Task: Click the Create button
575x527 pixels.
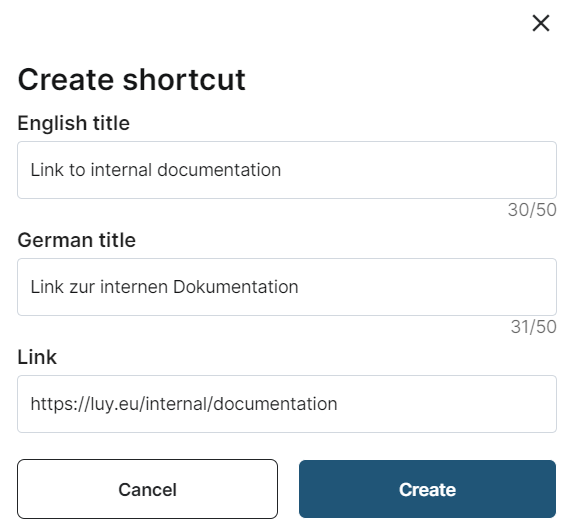Action: [427, 489]
